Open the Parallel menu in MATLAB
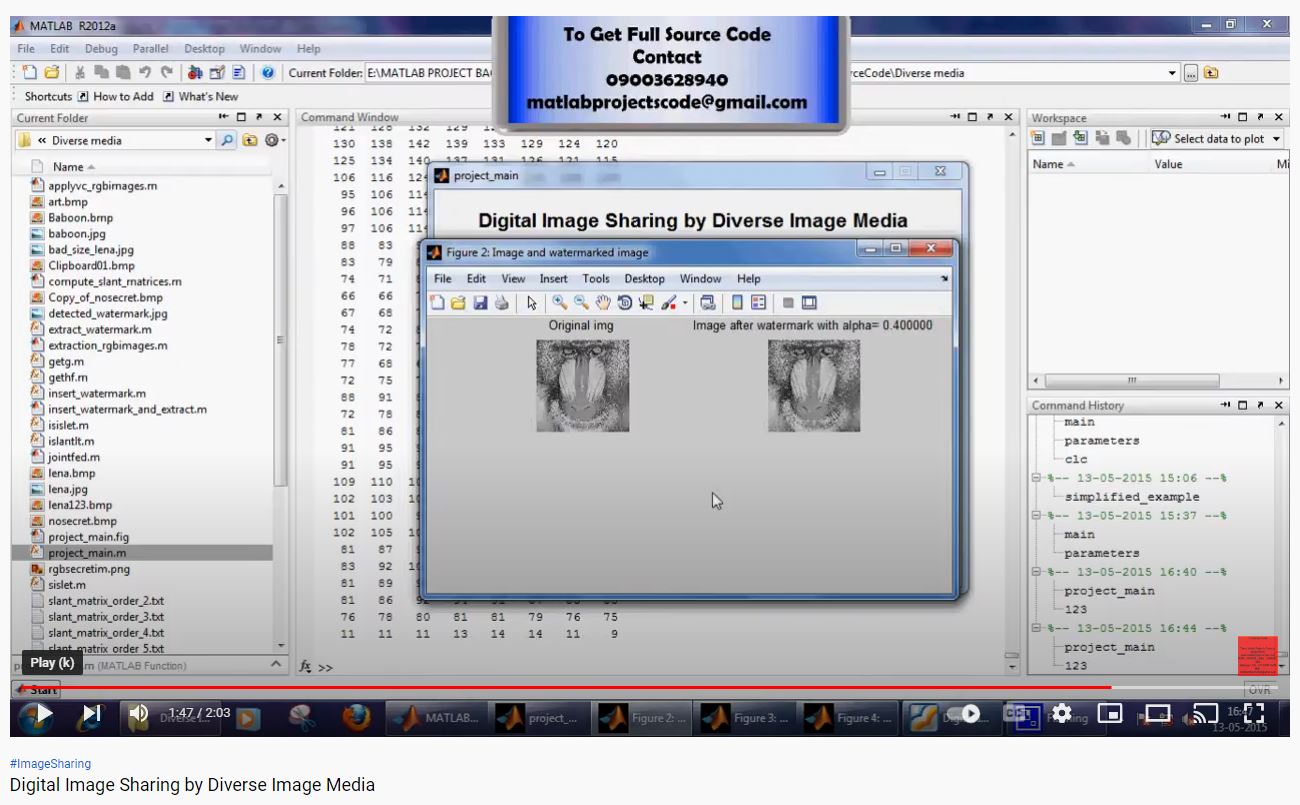This screenshot has width=1300, height=805. click(151, 48)
